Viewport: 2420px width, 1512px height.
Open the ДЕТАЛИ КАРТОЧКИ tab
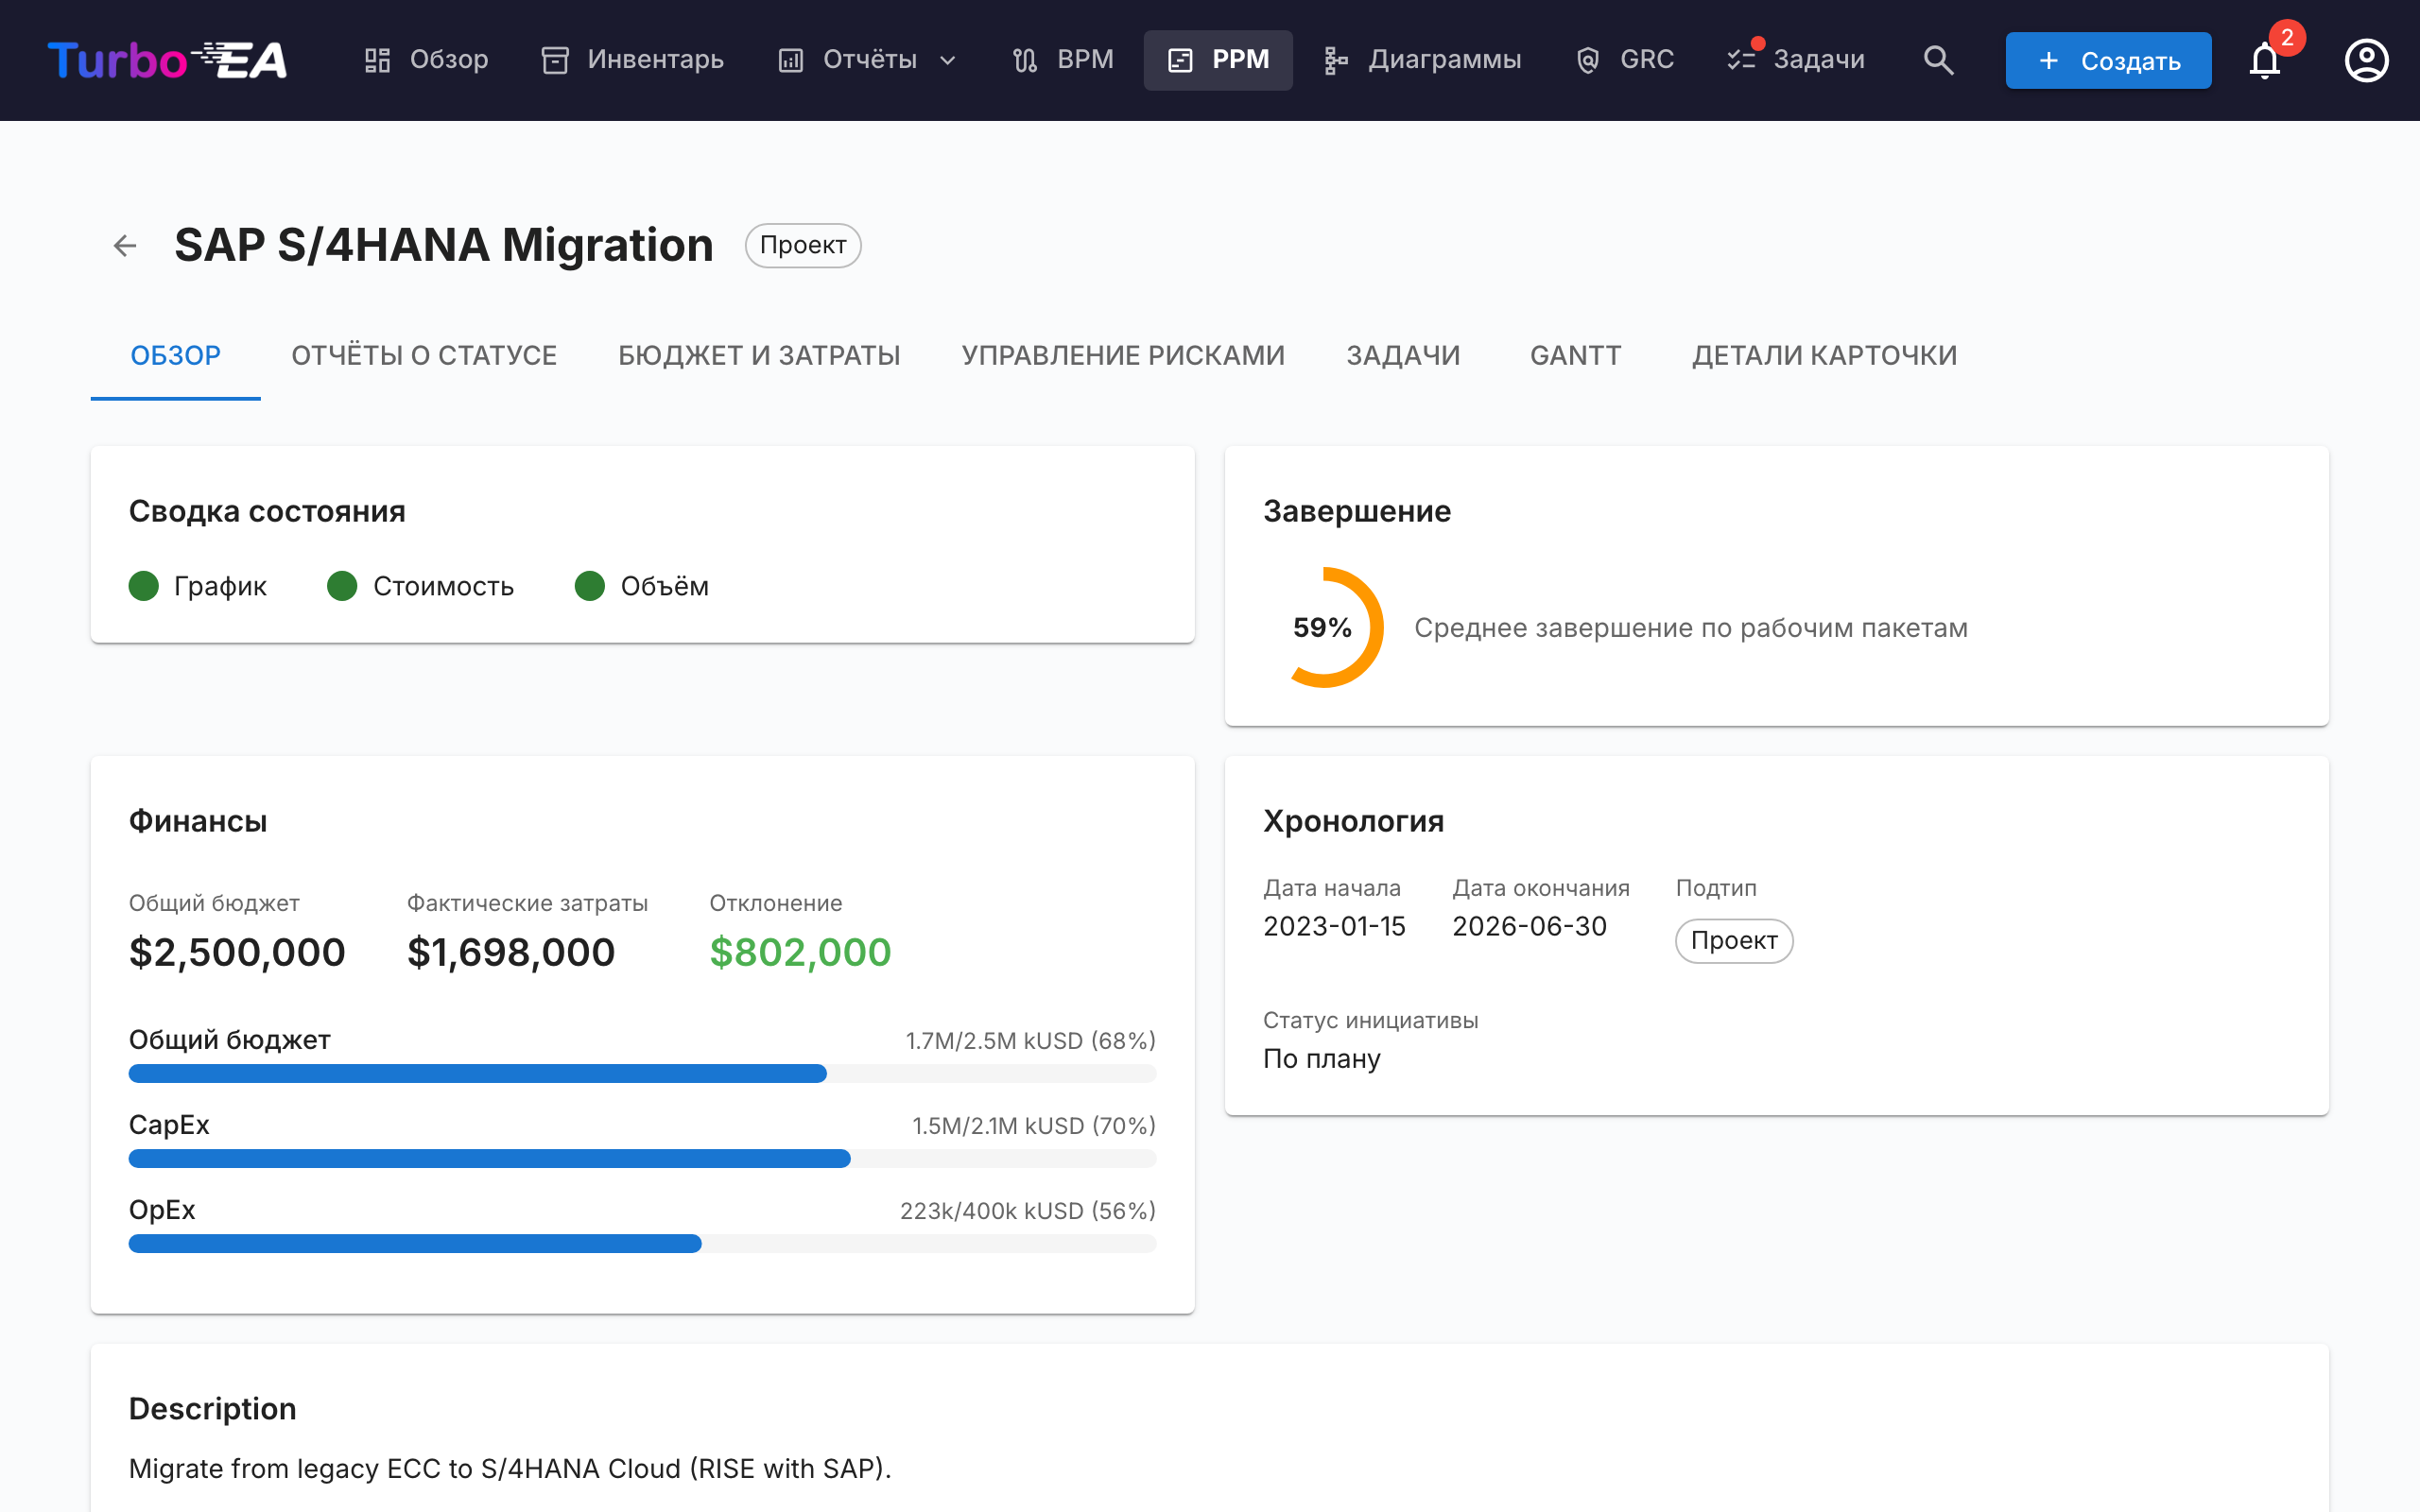(1824, 355)
